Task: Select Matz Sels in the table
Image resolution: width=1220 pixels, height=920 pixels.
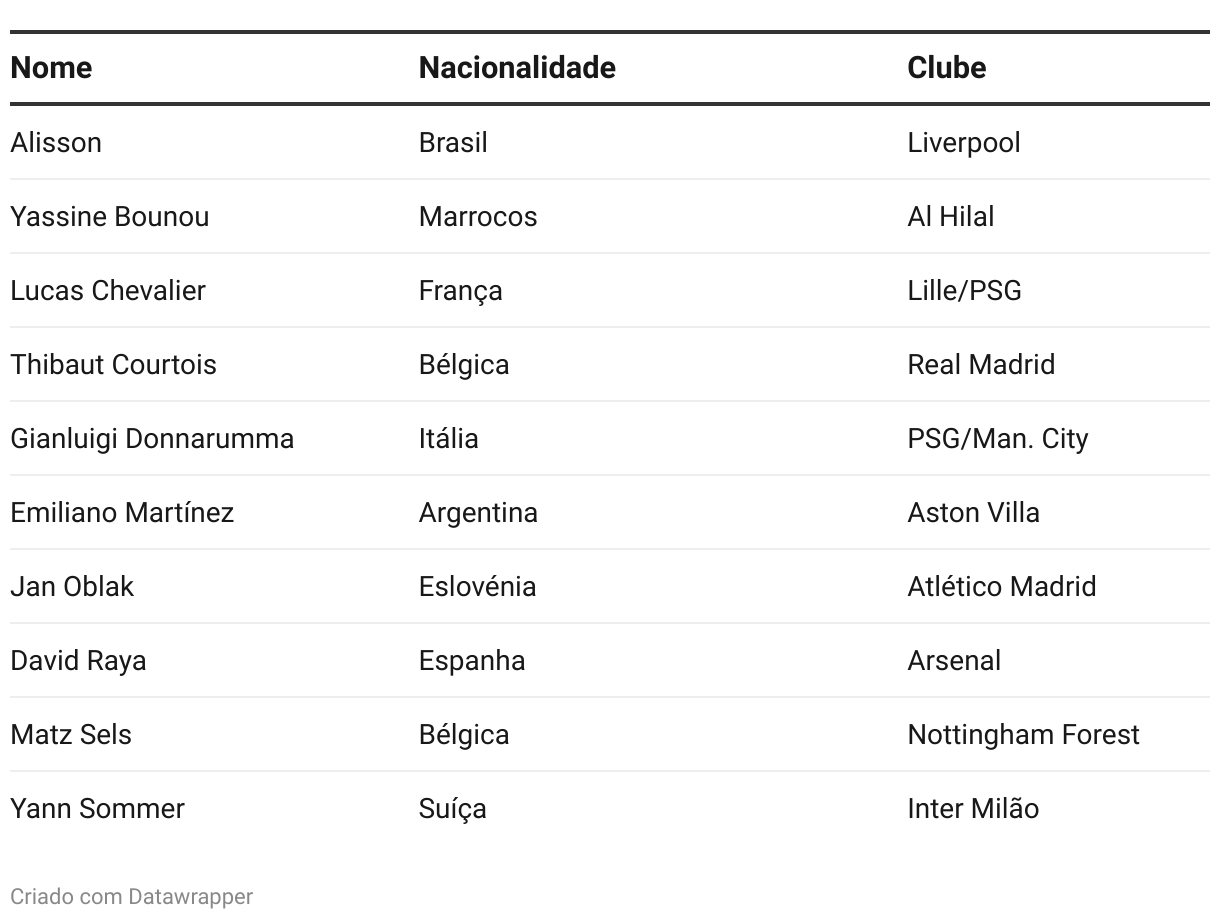Action: pos(71,734)
